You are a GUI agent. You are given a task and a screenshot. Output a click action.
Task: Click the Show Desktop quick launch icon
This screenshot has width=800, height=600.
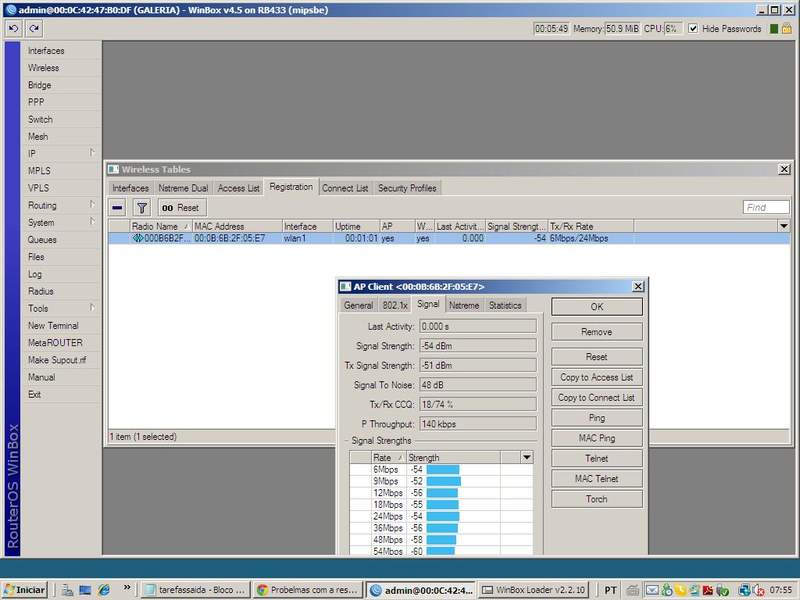[x=85, y=590]
